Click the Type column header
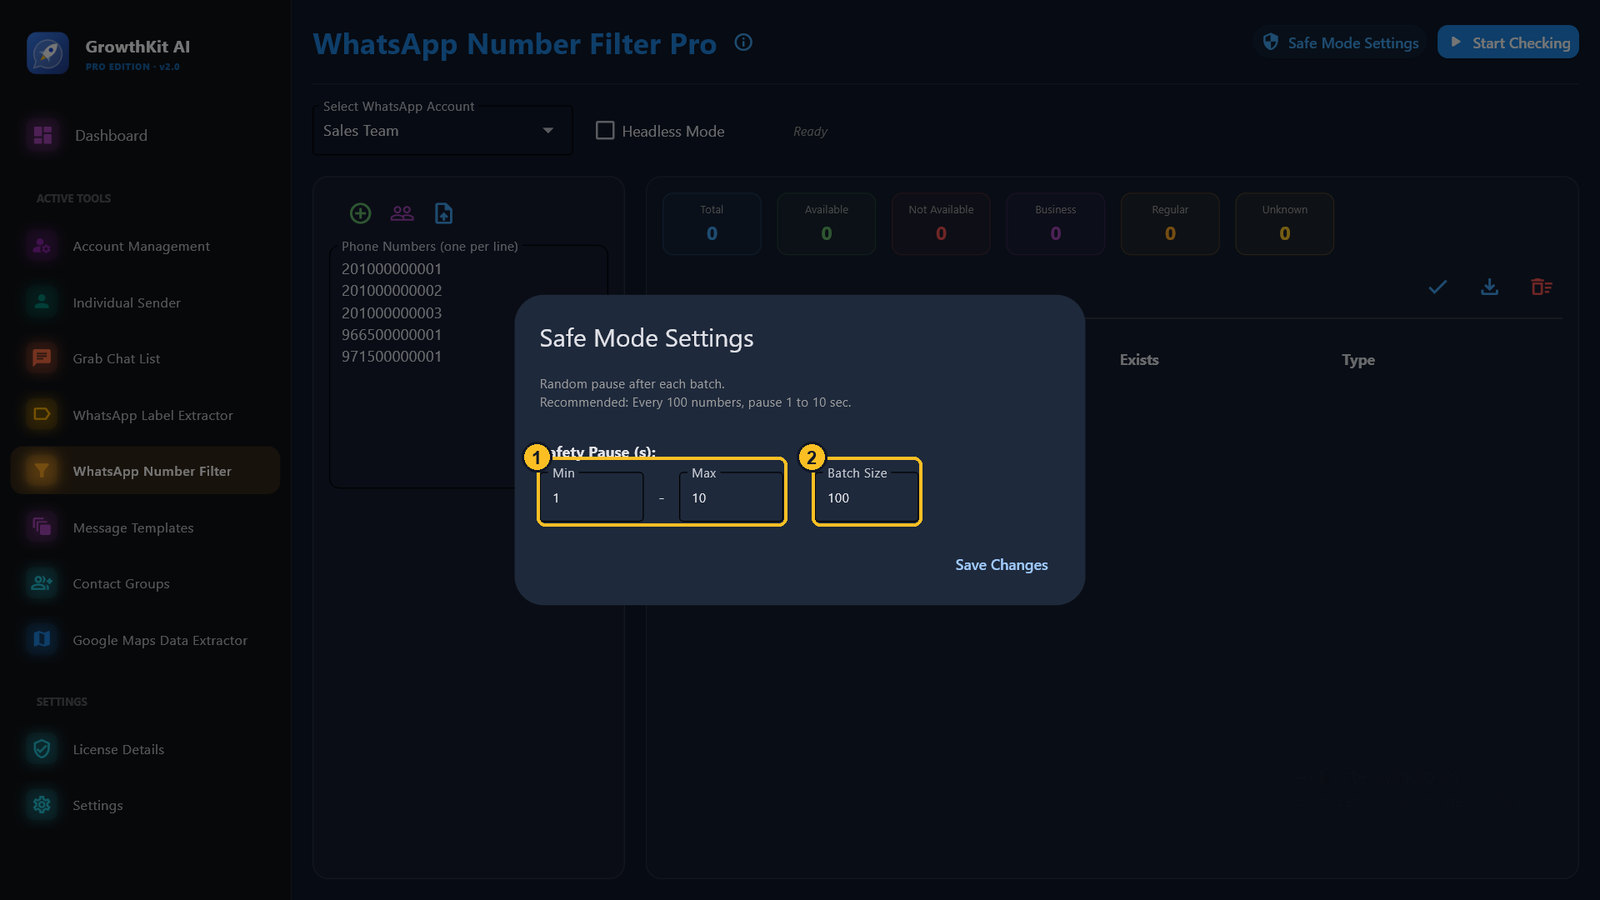The width and height of the screenshot is (1600, 900). 1358,360
